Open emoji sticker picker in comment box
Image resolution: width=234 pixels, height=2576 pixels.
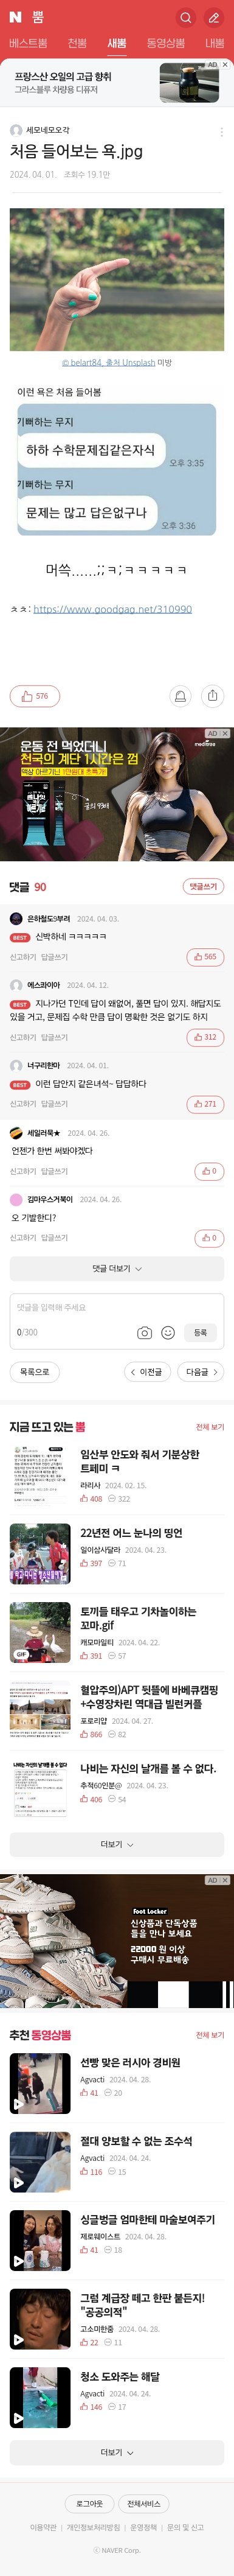[168, 1332]
